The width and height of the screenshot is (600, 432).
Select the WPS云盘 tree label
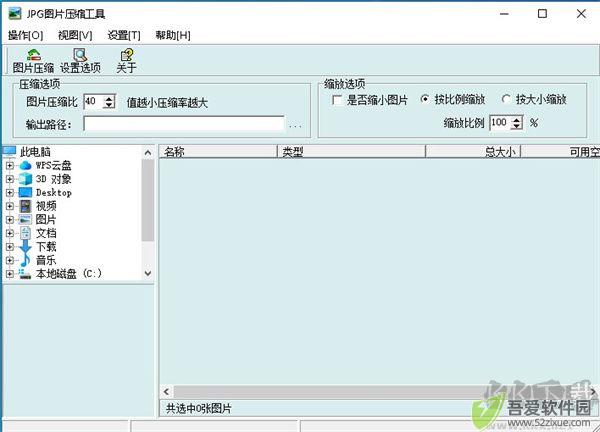click(x=54, y=166)
